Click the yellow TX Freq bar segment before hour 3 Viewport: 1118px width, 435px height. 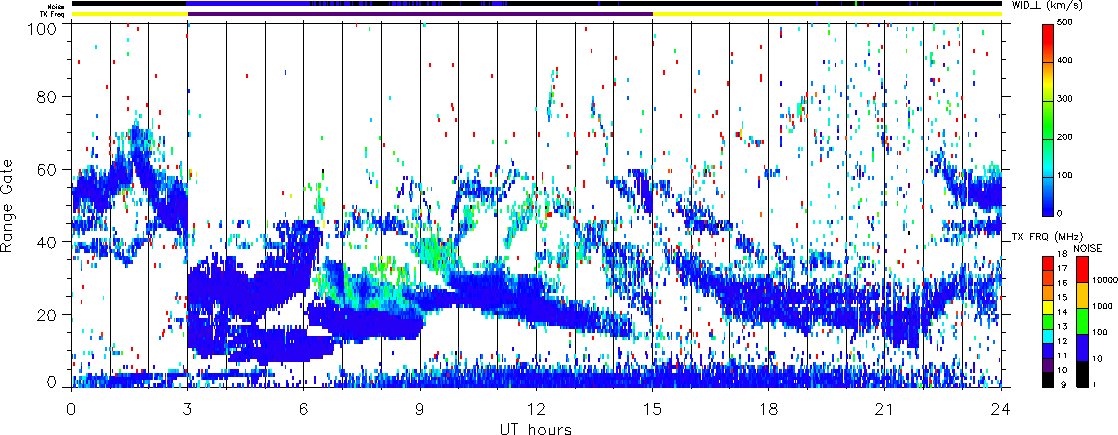[130, 14]
